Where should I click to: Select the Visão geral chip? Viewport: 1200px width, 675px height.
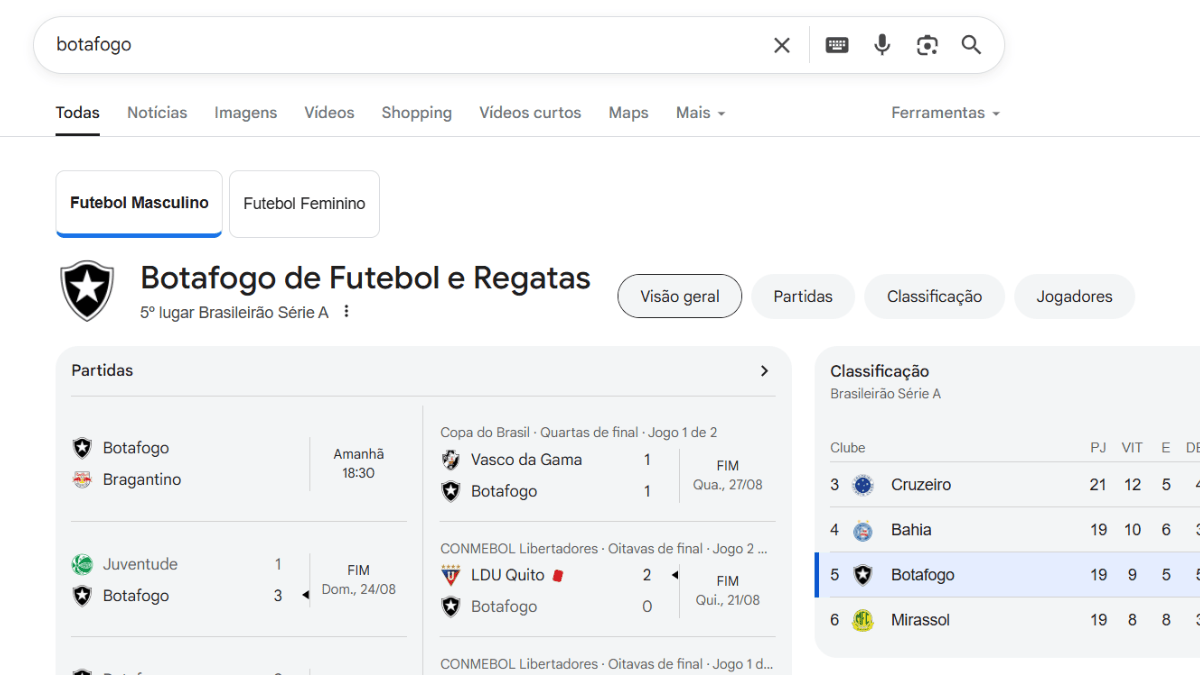(x=680, y=297)
